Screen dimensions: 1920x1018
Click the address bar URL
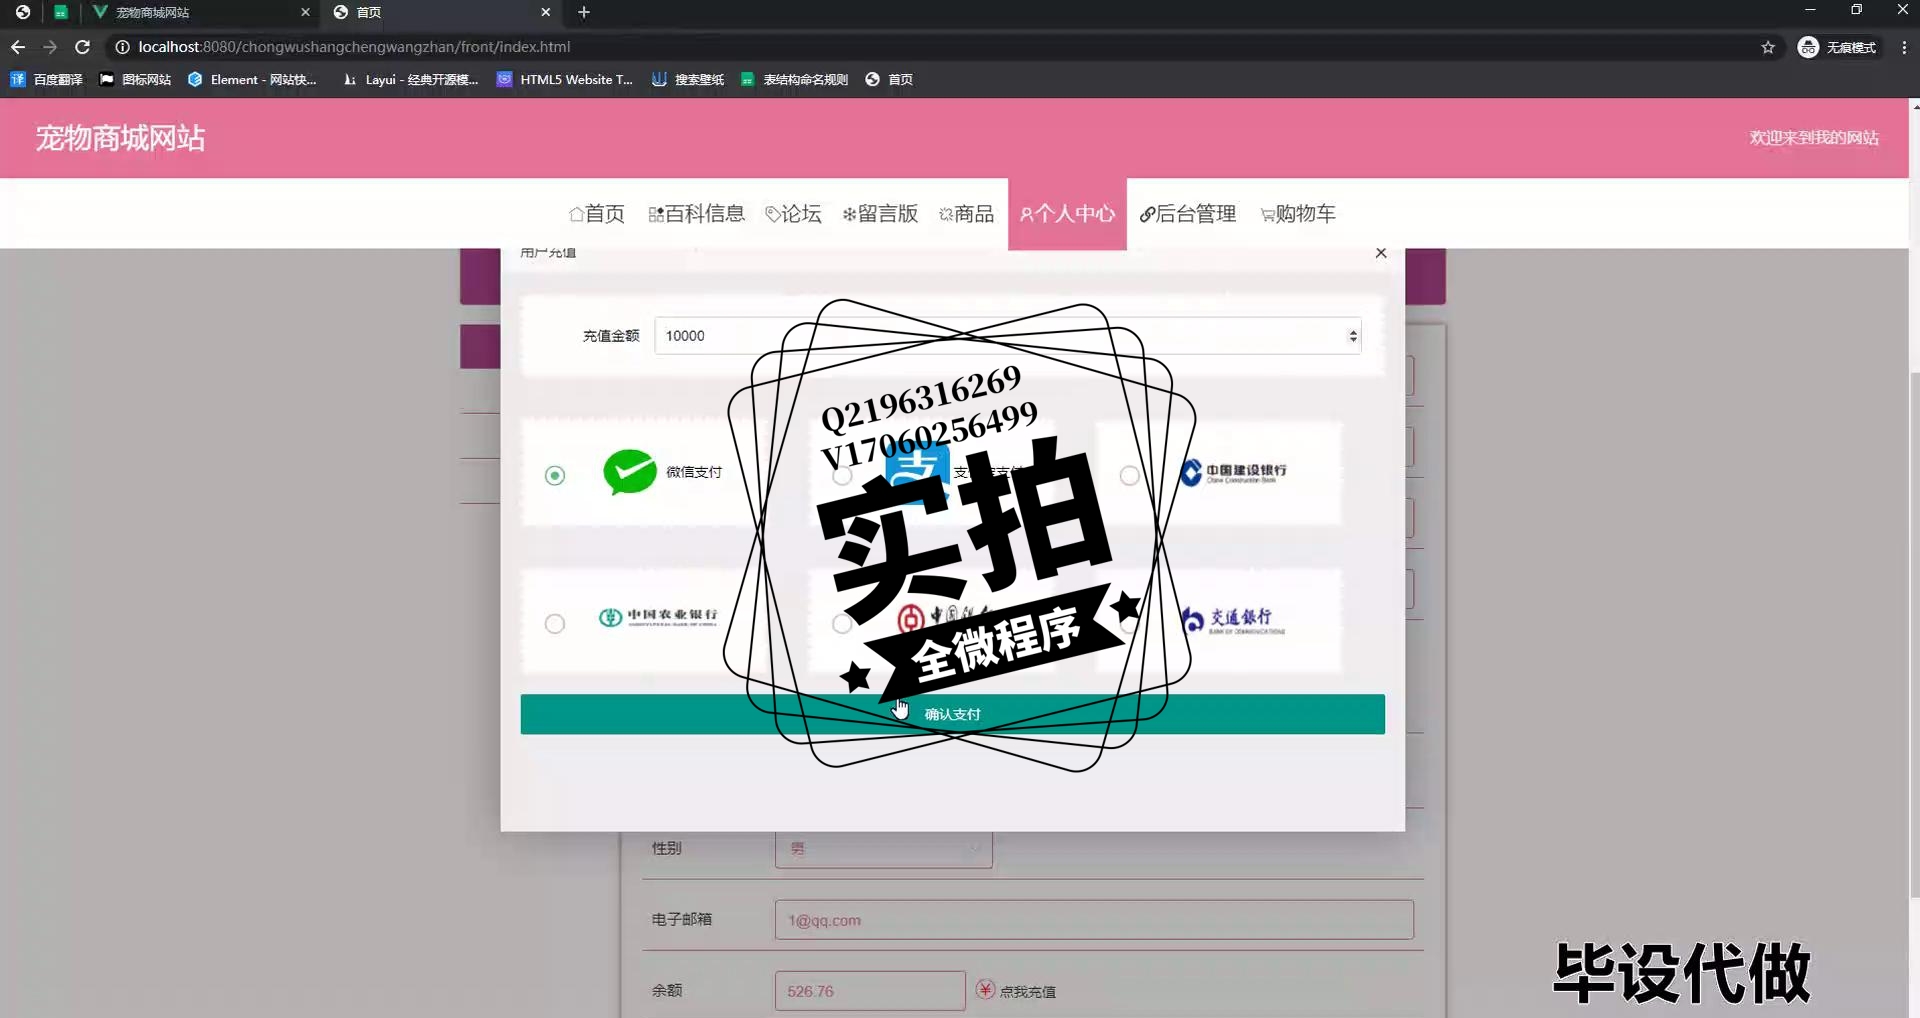click(354, 47)
